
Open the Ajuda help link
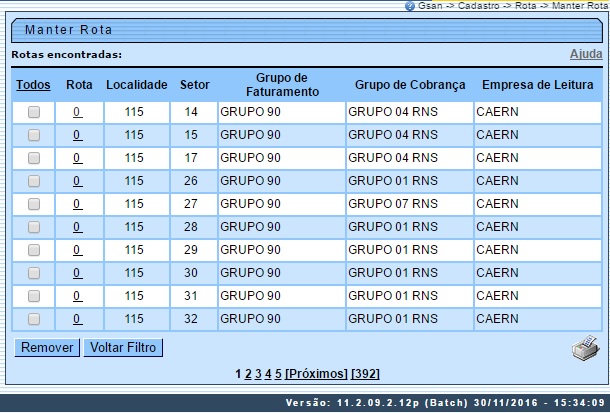586,54
